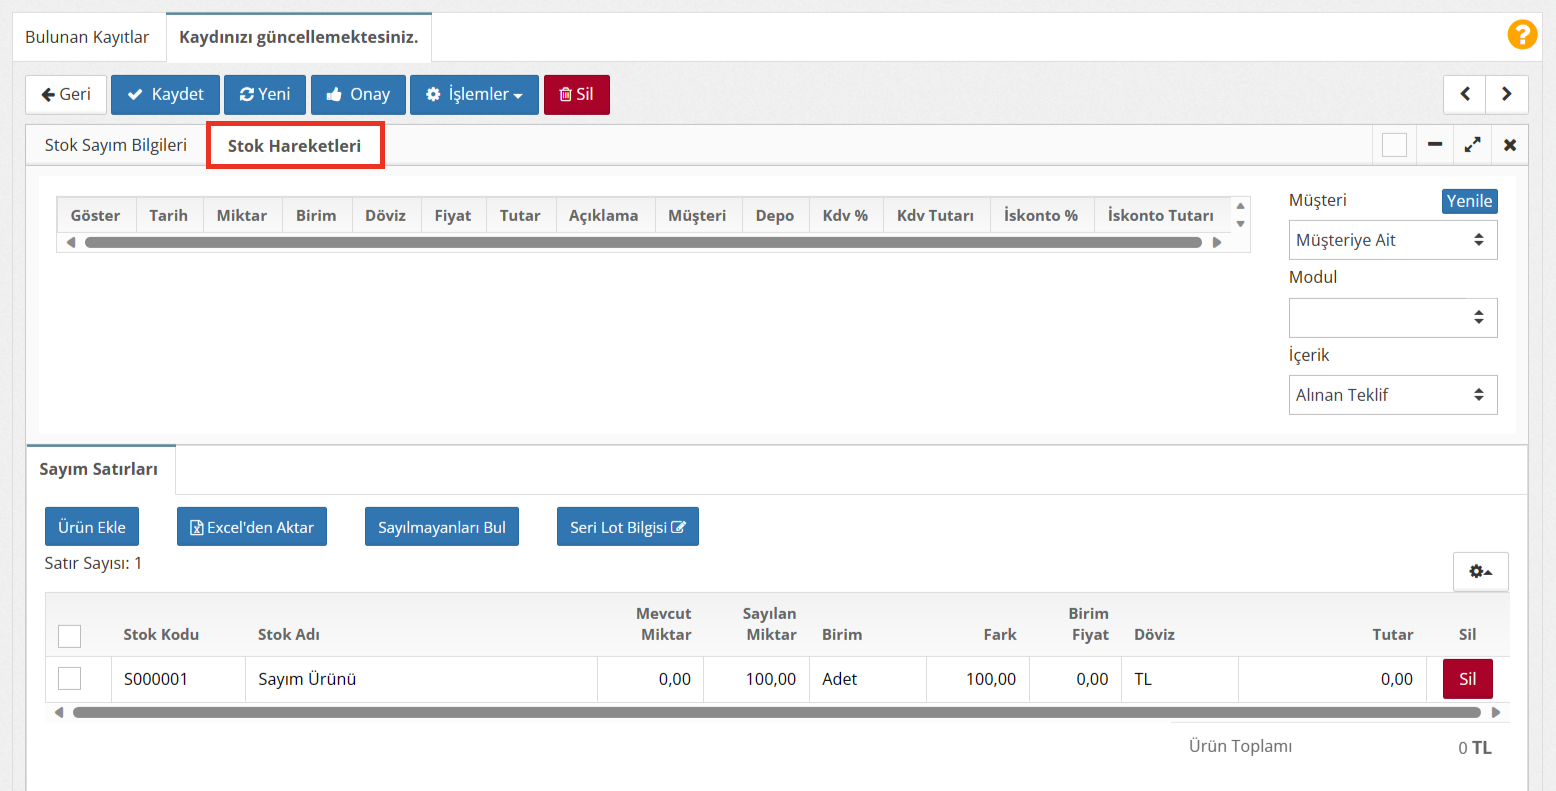Click the red Sil trash button
This screenshot has height=791, width=1556.
click(x=576, y=95)
